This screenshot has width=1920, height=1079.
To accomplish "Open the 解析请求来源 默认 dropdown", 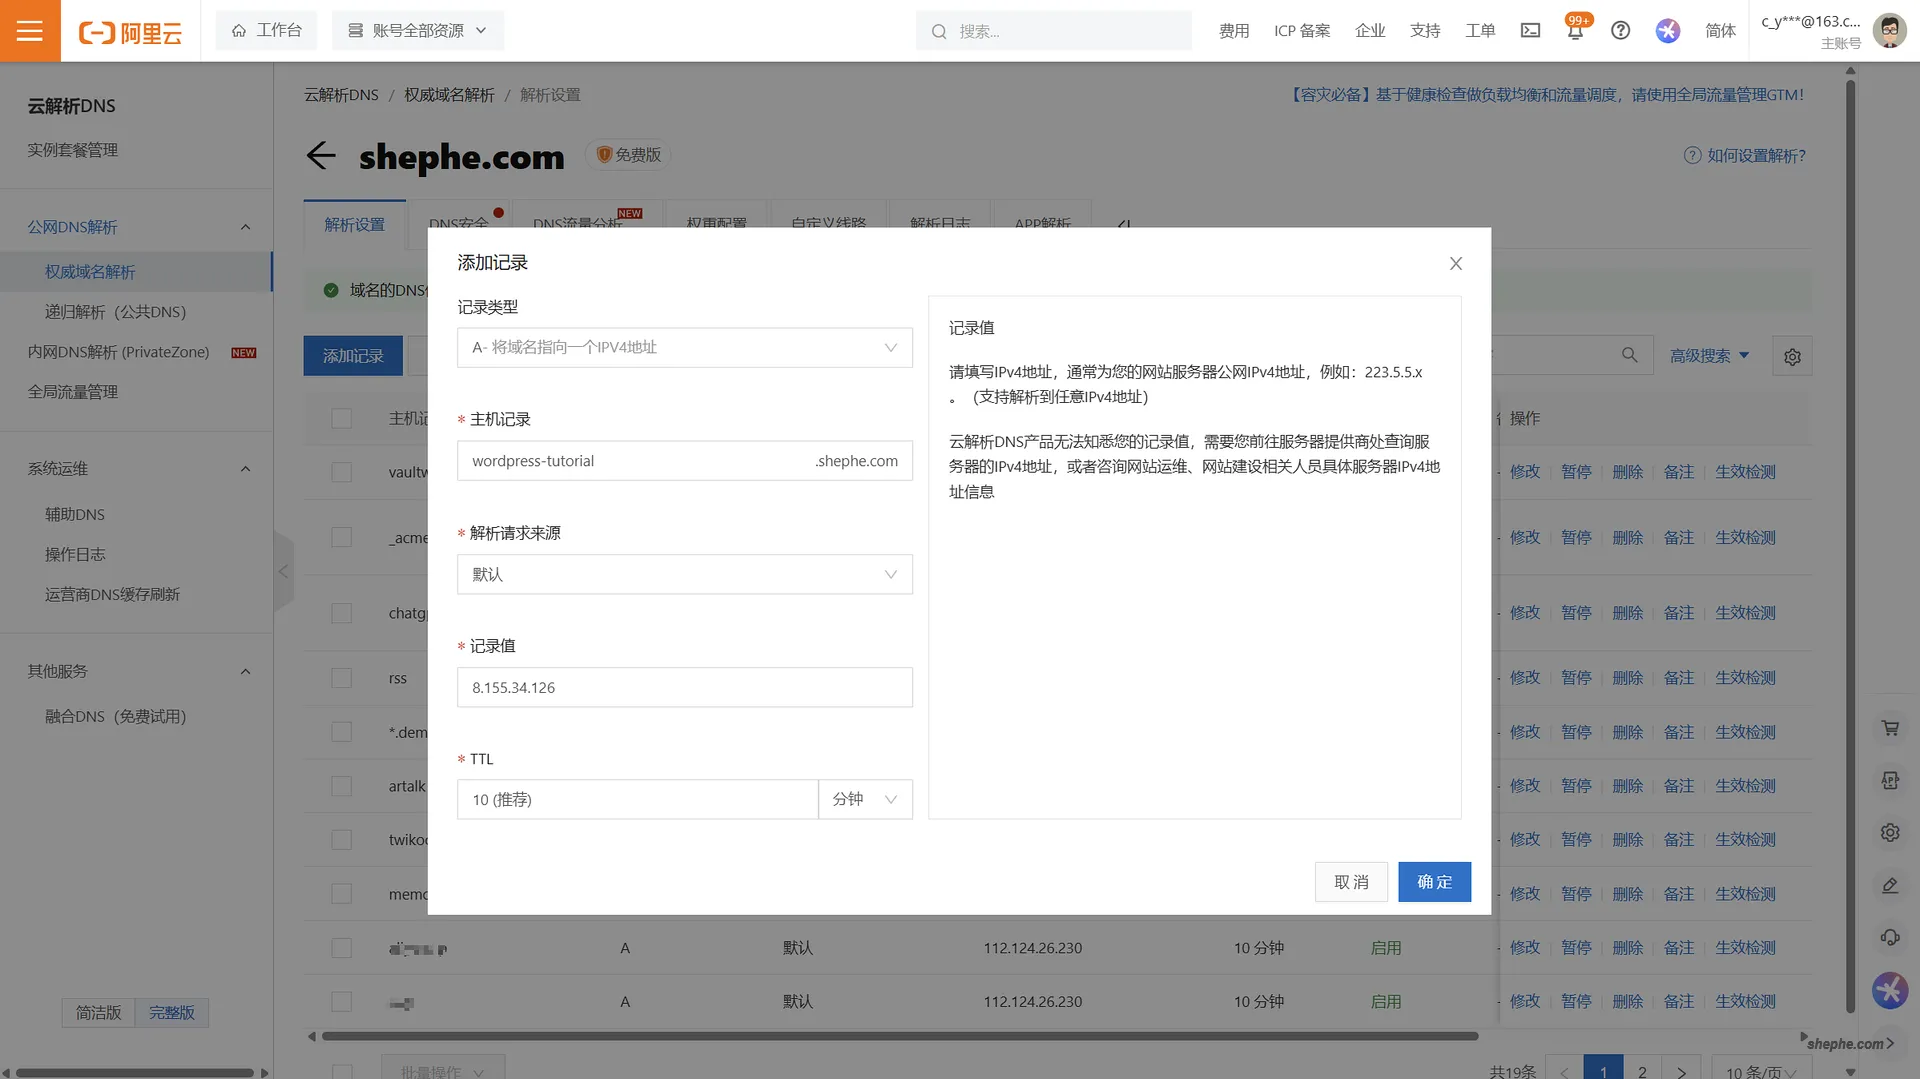I will pos(683,574).
